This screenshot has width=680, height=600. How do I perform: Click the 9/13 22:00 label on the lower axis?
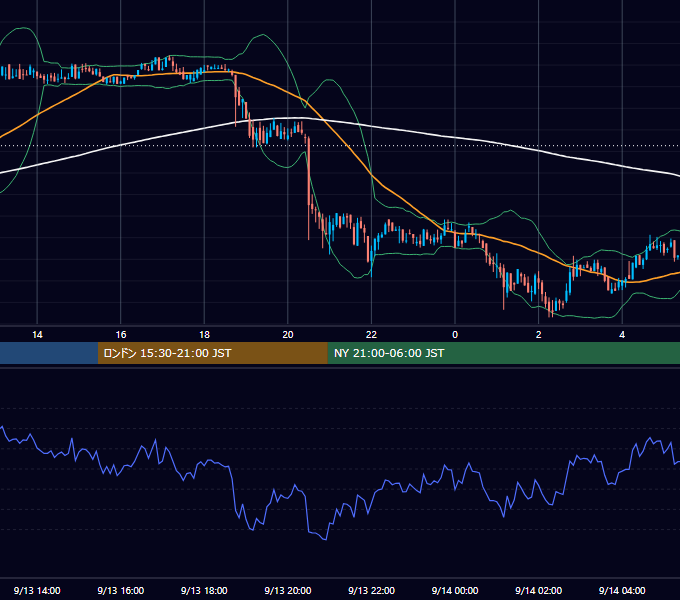tap(372, 590)
